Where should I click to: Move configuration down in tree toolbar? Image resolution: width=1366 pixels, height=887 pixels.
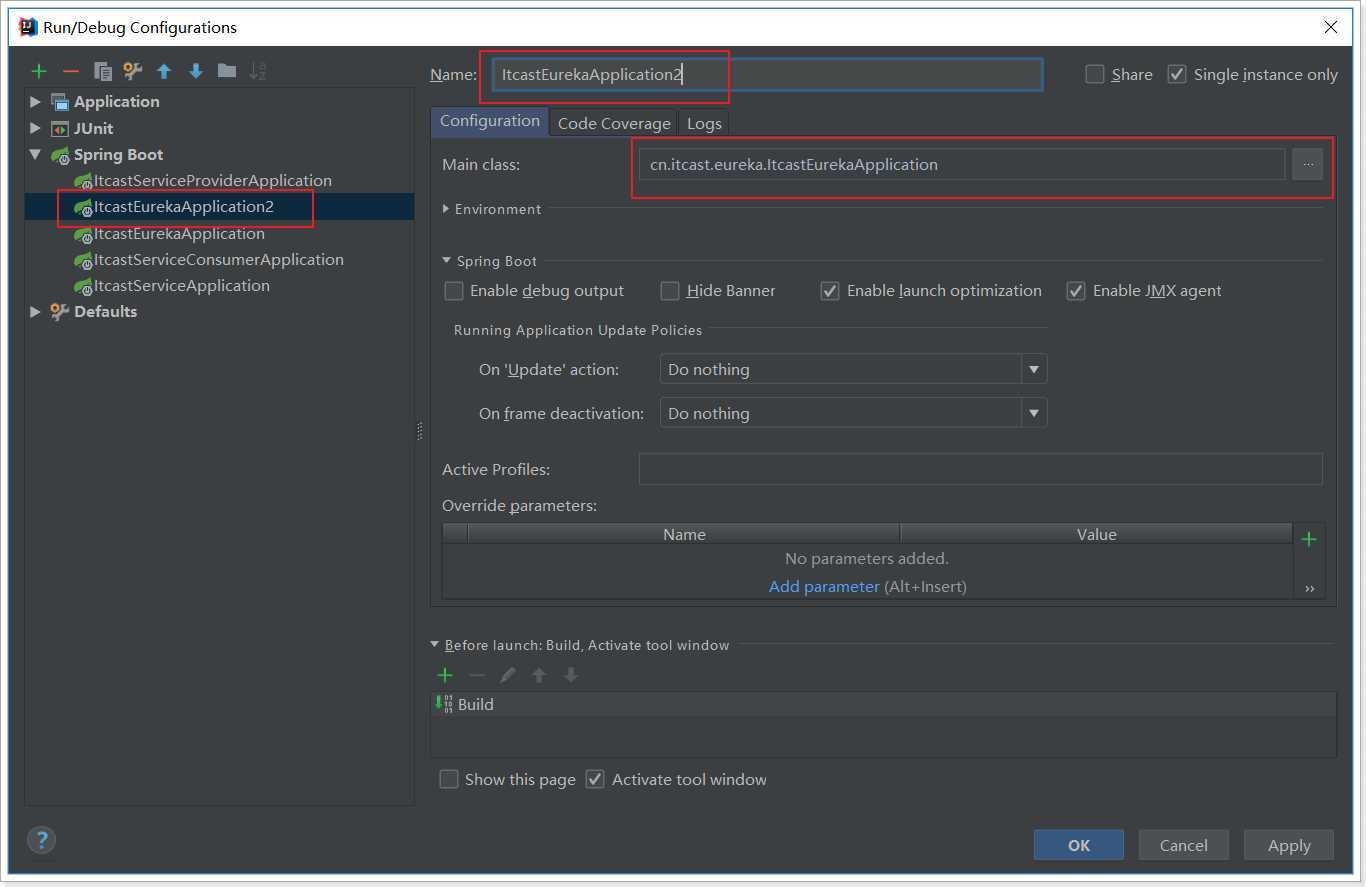point(196,71)
